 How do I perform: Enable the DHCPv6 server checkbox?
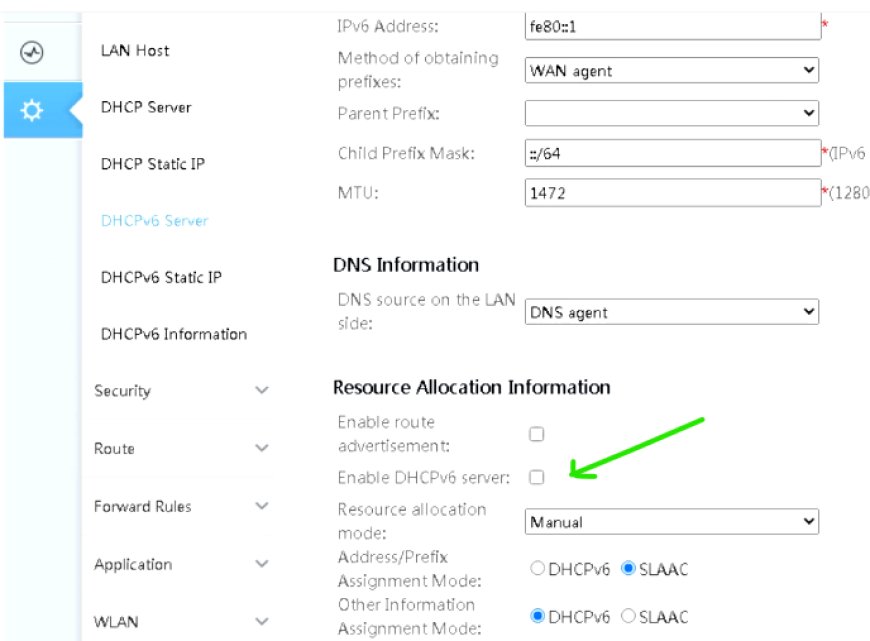pos(537,477)
